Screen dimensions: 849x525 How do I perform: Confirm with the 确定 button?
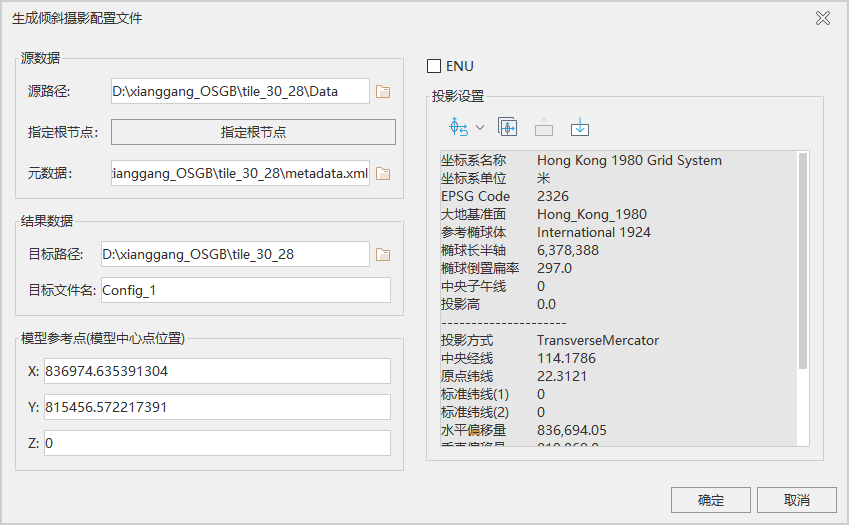point(710,500)
